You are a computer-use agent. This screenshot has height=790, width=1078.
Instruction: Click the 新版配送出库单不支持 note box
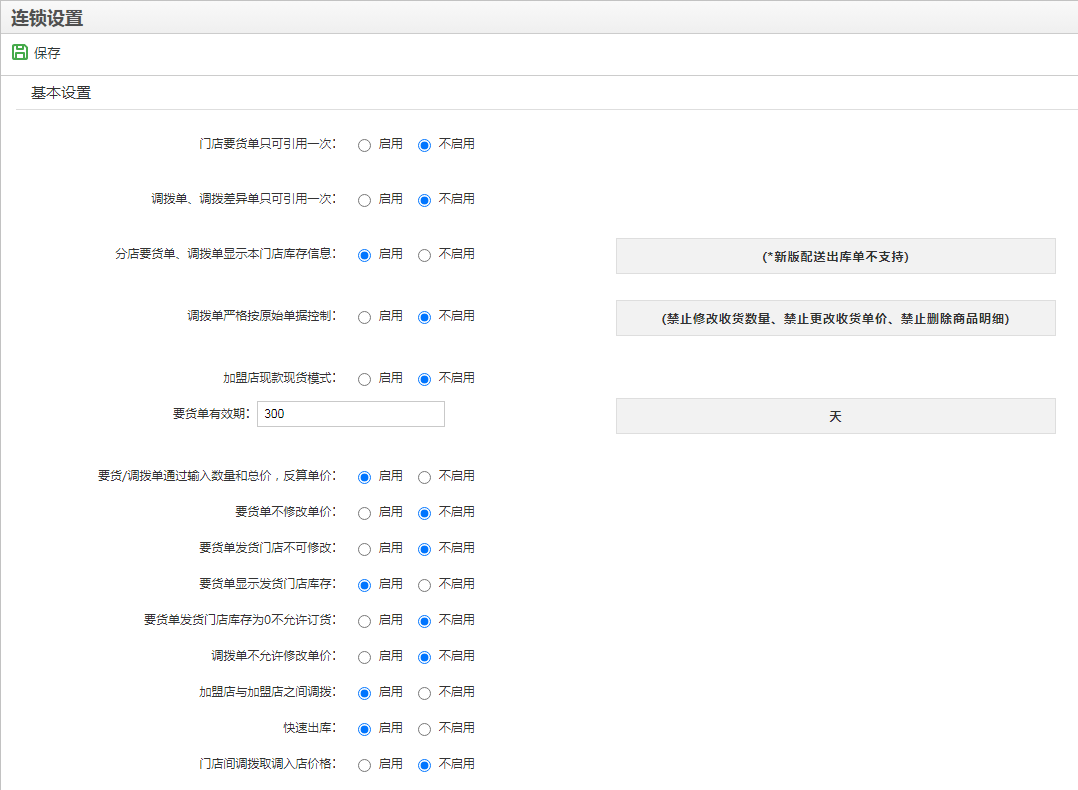coord(835,256)
